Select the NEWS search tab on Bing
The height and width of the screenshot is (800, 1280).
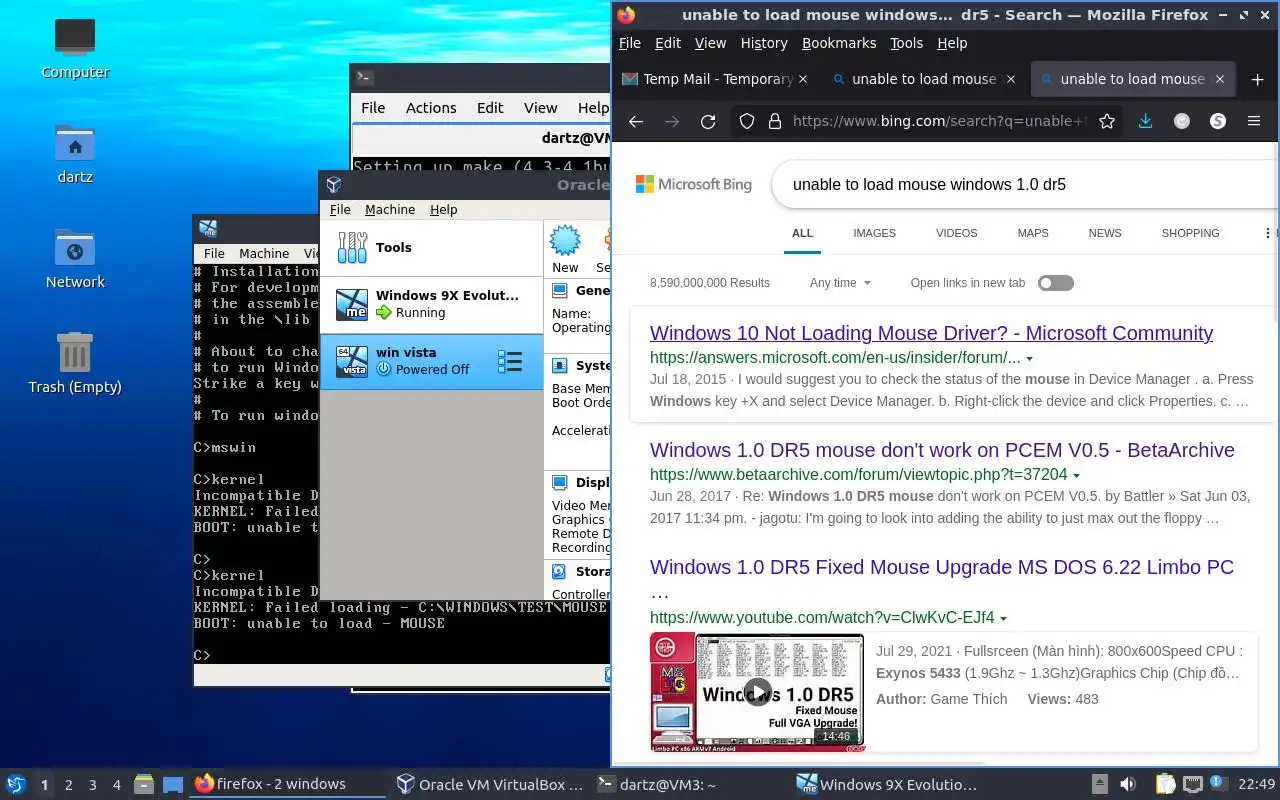[1105, 233]
